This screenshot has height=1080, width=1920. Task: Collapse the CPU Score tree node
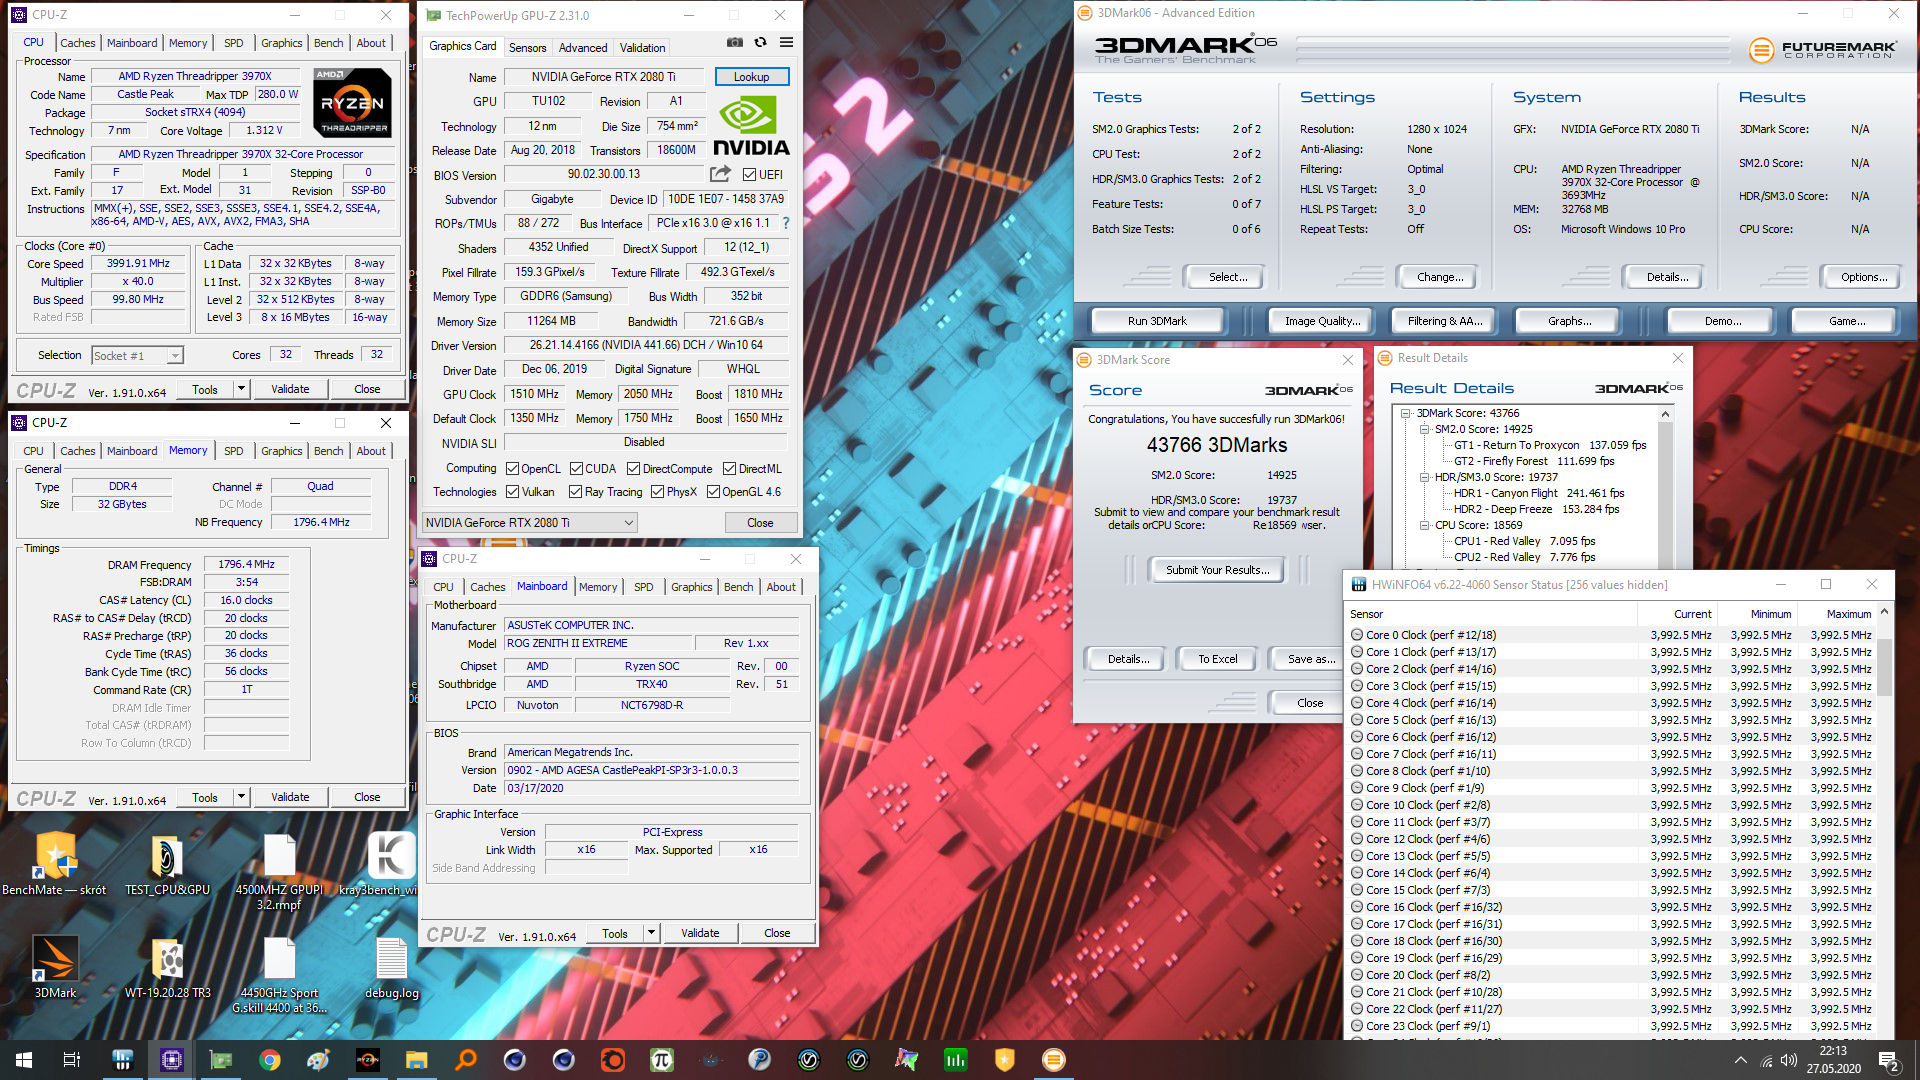click(1425, 525)
